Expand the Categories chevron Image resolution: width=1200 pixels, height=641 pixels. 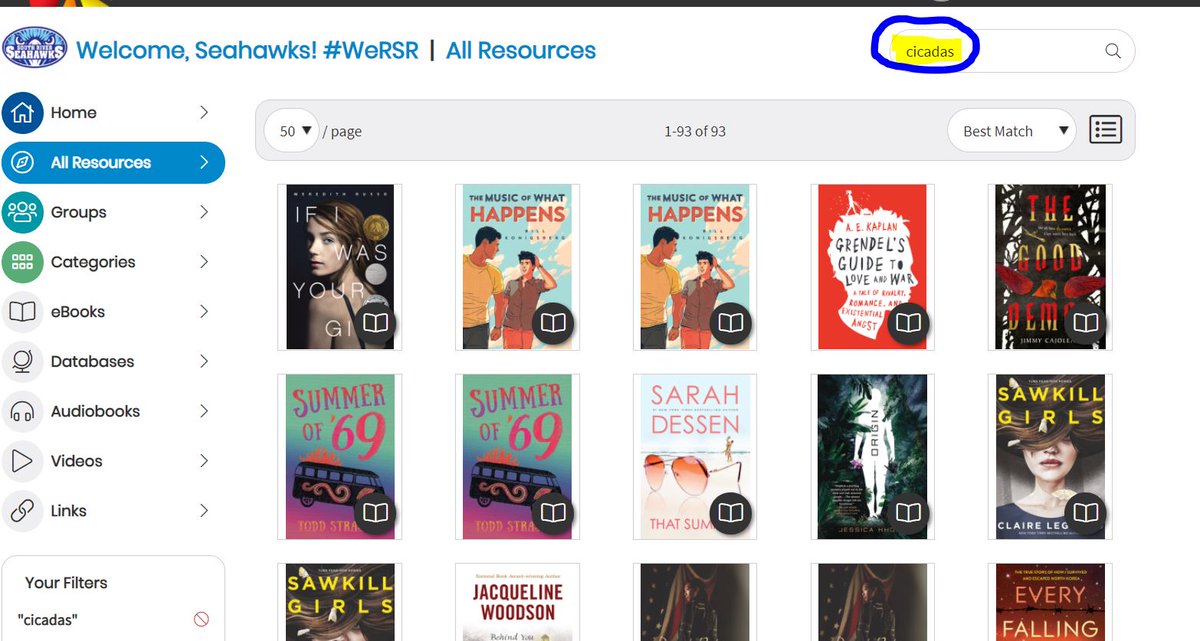click(204, 262)
